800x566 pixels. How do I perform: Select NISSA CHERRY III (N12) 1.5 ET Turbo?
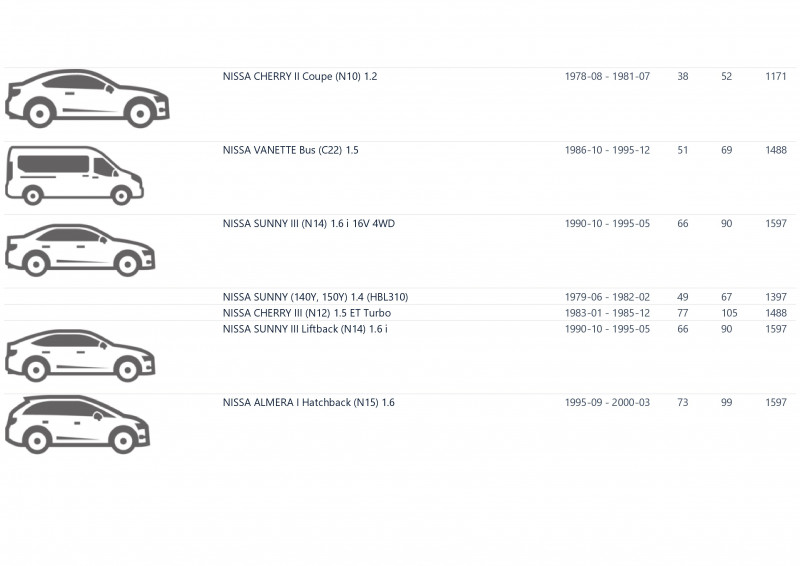tap(307, 313)
